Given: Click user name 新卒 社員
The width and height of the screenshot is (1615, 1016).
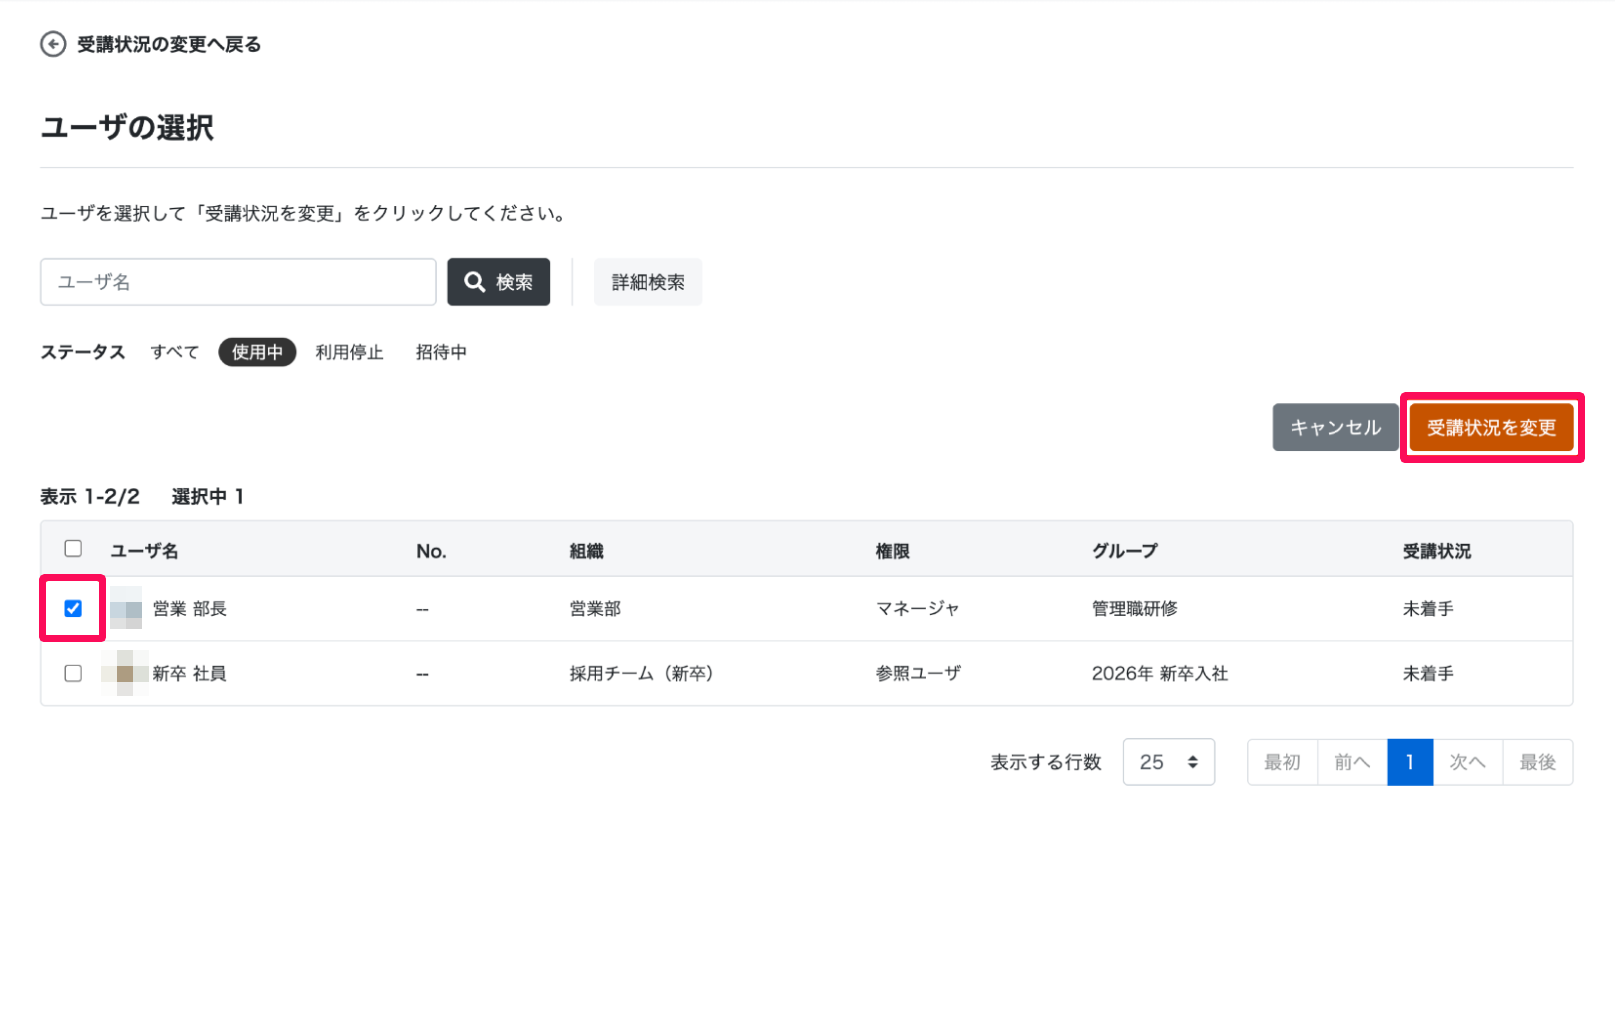Looking at the screenshot, I should coord(189,674).
